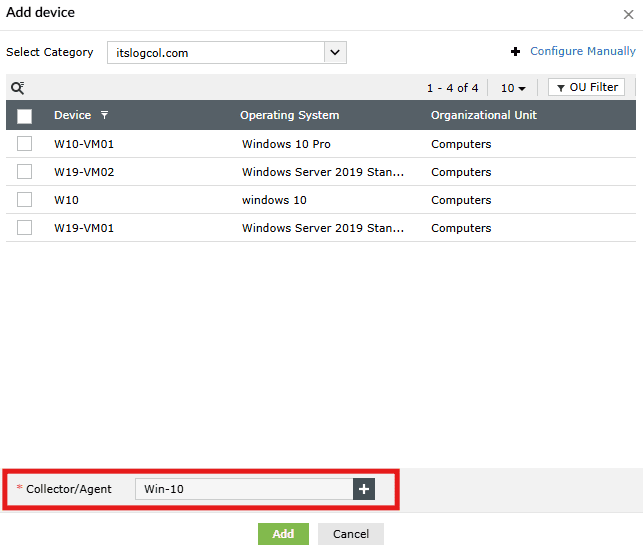Click W19-VM01's Windows Server 2019 cell
The width and height of the screenshot is (643, 551).
point(323,228)
